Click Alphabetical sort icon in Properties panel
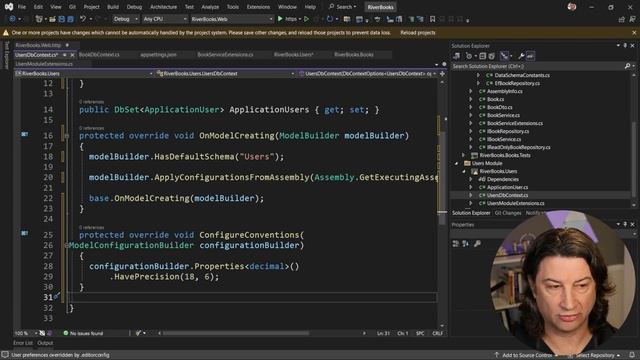This screenshot has width=640, height=360. 466,244
